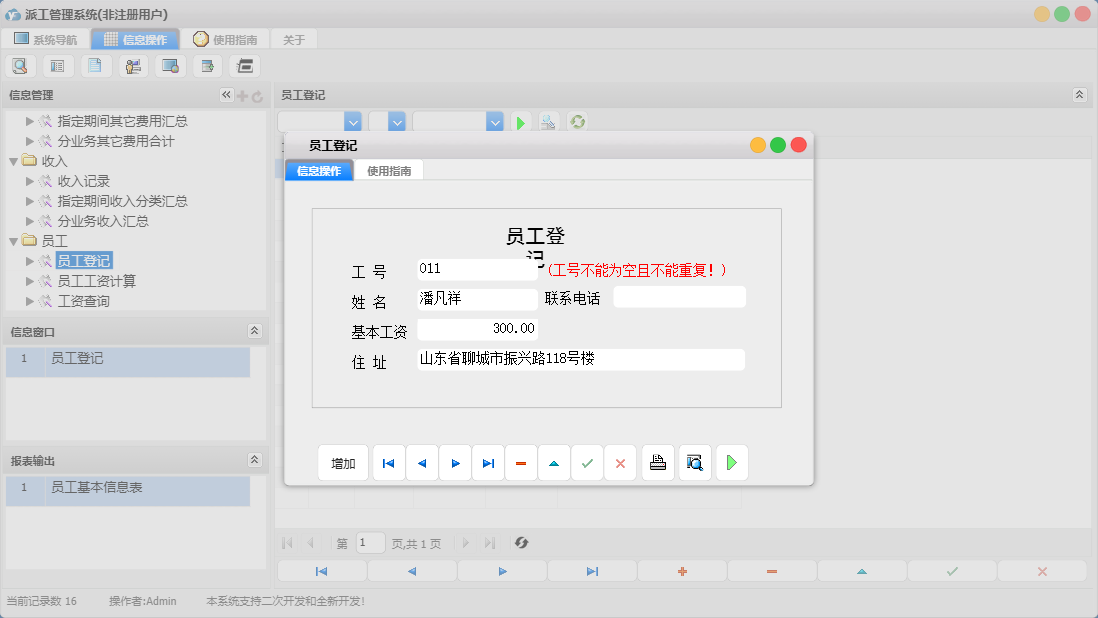Open the first dropdown on the 员工登记 panel

[x=352, y=121]
